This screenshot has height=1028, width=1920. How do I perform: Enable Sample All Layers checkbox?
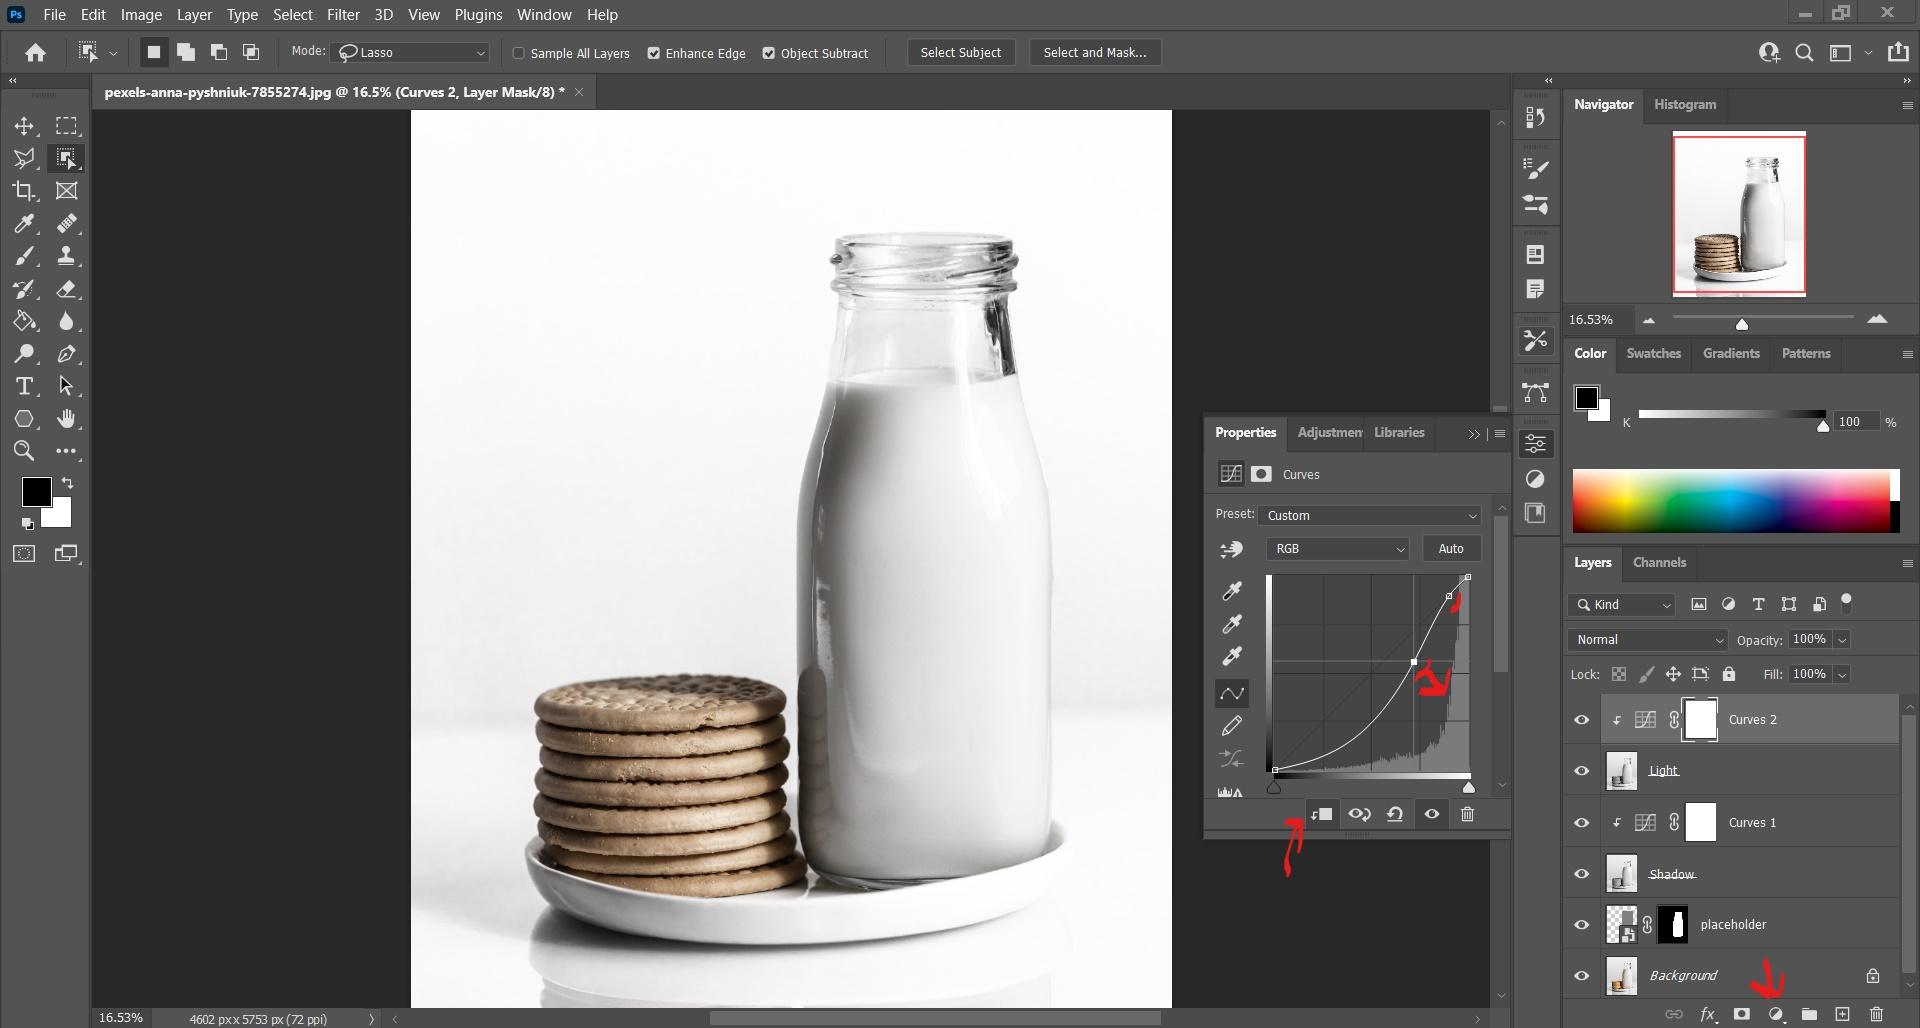519,53
